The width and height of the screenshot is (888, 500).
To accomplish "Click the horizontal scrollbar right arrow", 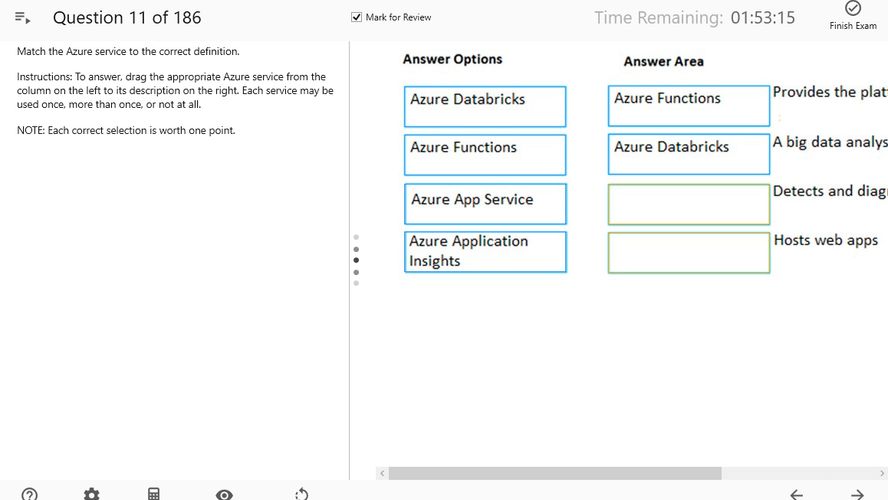I will pos(882,473).
